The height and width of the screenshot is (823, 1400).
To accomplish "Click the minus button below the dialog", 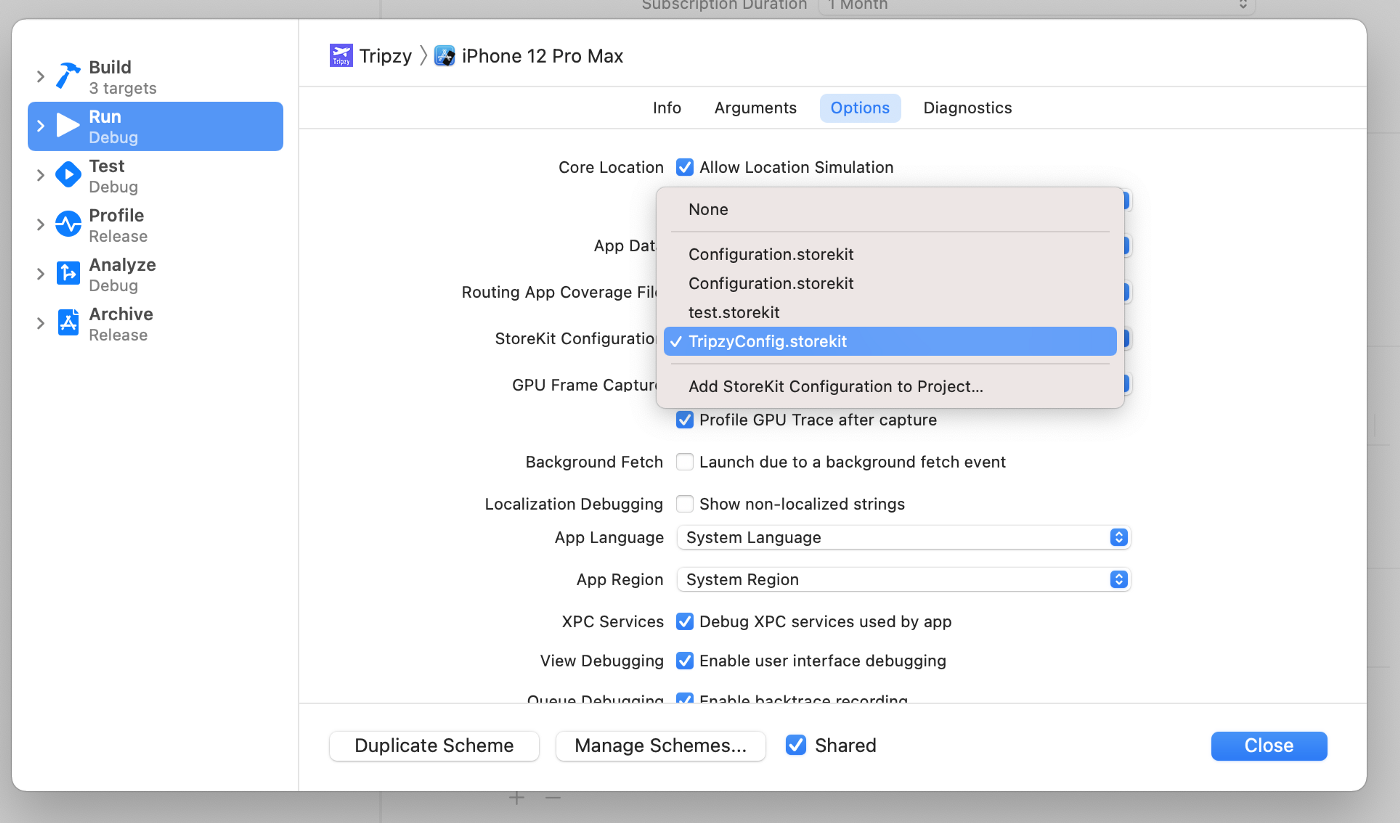I will point(553,798).
